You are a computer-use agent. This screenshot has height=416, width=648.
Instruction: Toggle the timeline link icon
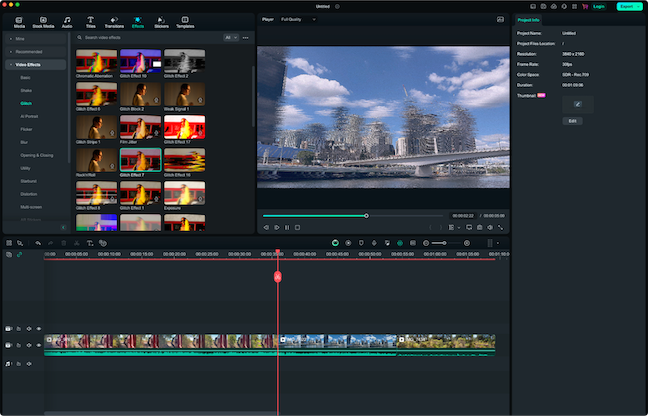tap(19, 255)
